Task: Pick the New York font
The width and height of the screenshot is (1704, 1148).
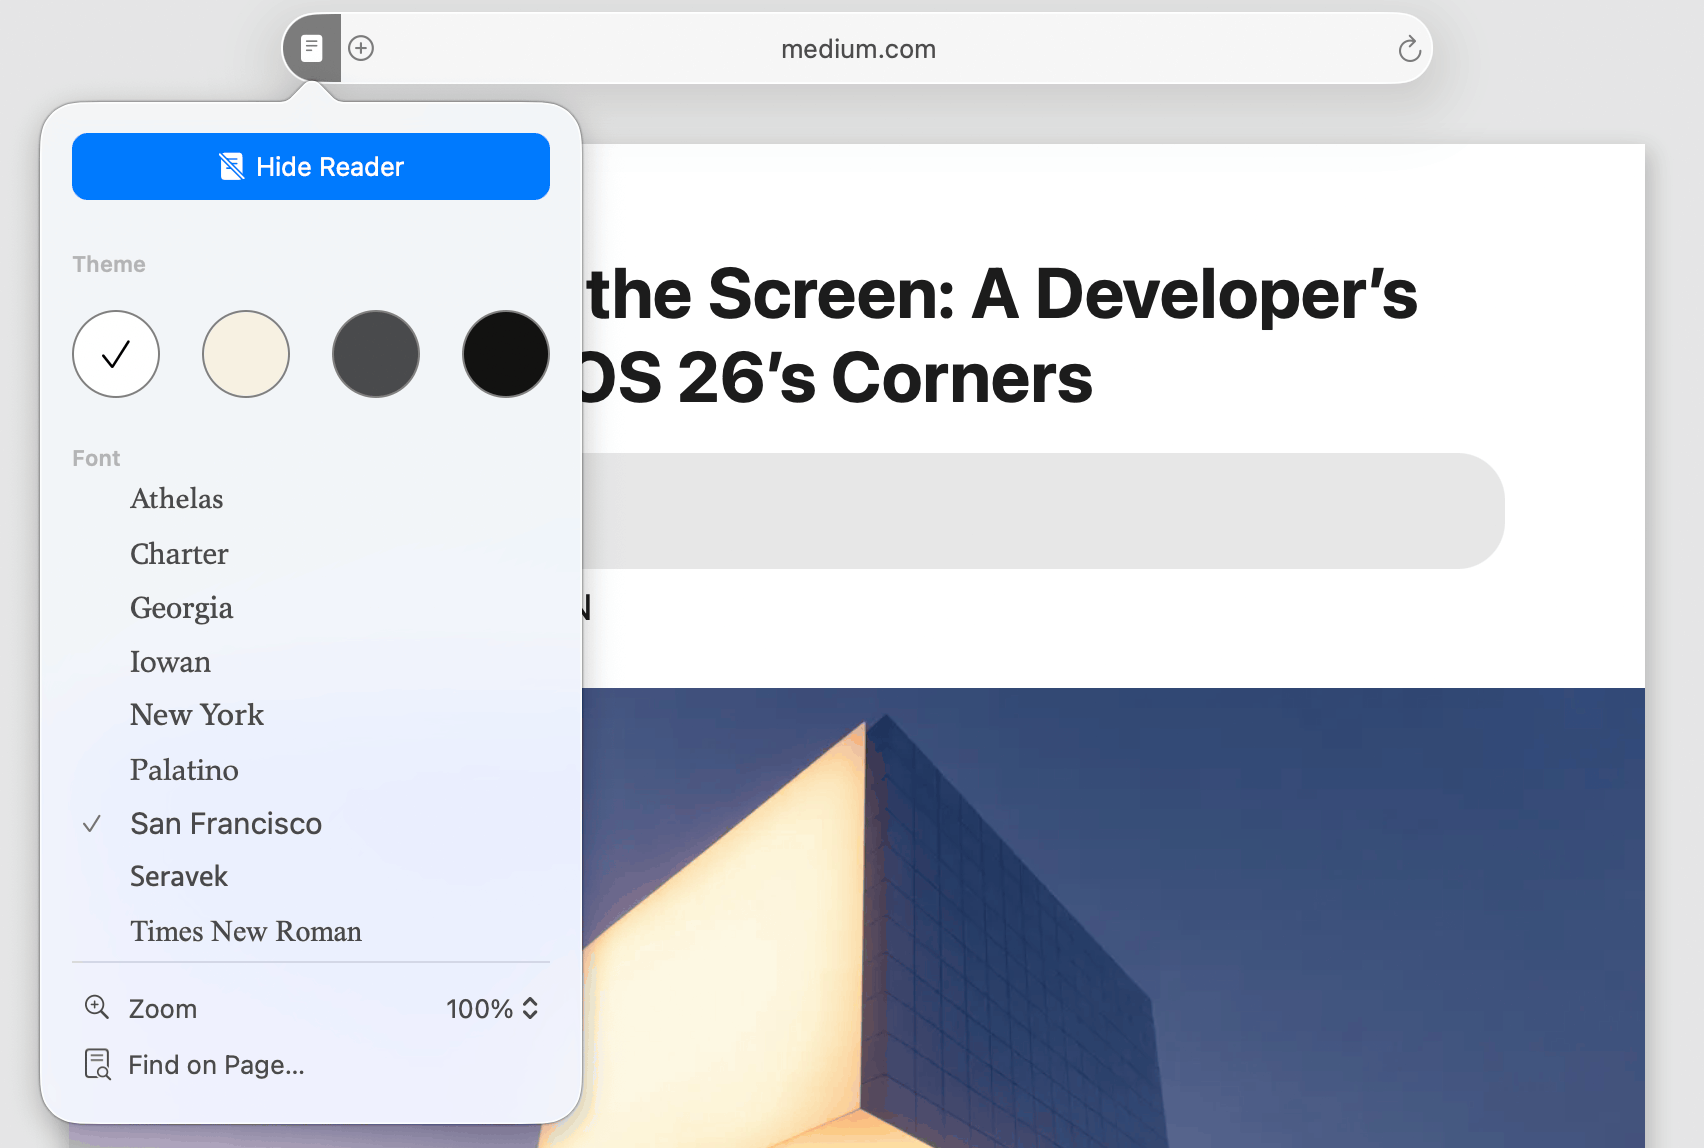Action: pyautogui.click(x=197, y=715)
